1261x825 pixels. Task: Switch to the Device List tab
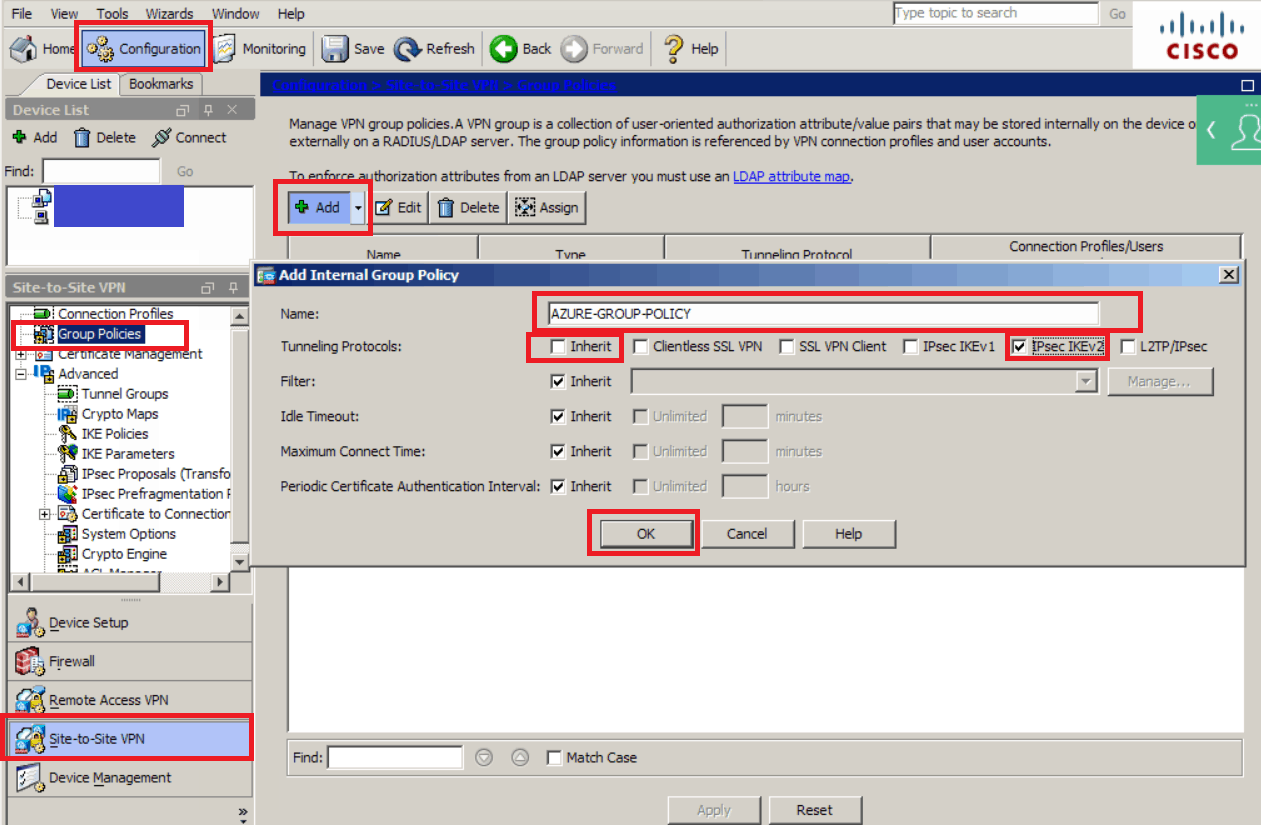[x=80, y=84]
